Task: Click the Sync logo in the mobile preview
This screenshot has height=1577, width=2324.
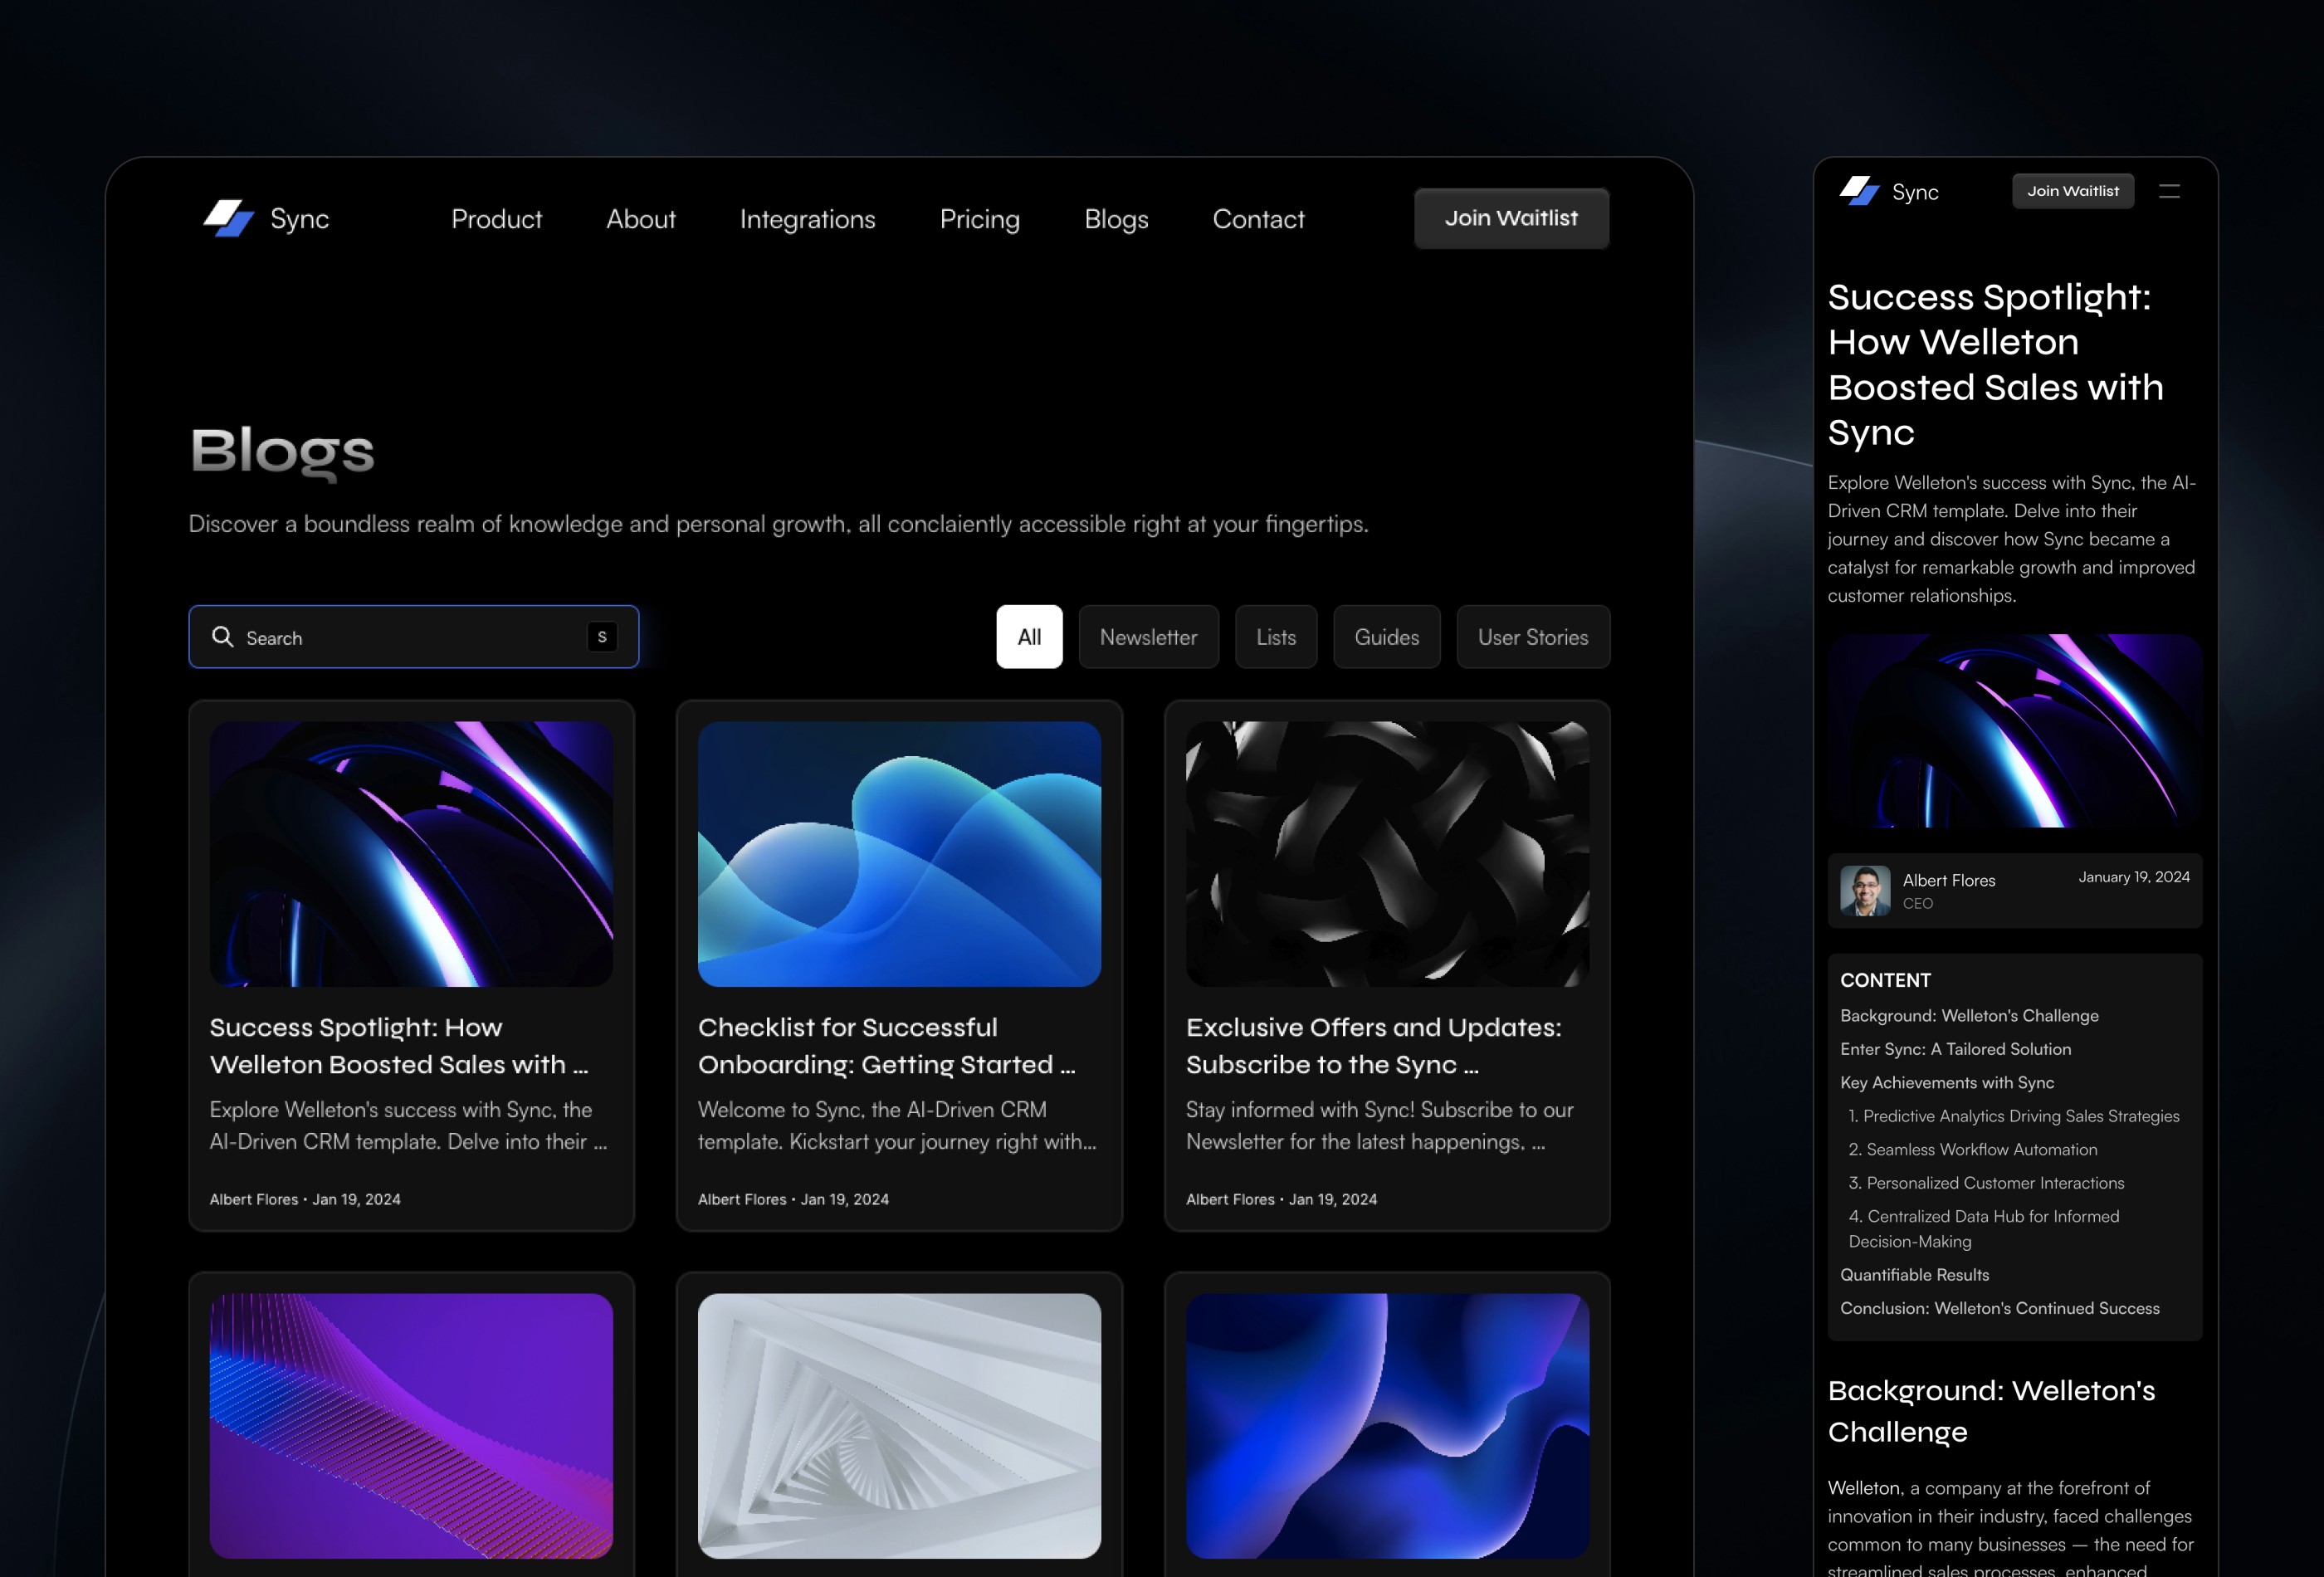Action: (x=1858, y=191)
